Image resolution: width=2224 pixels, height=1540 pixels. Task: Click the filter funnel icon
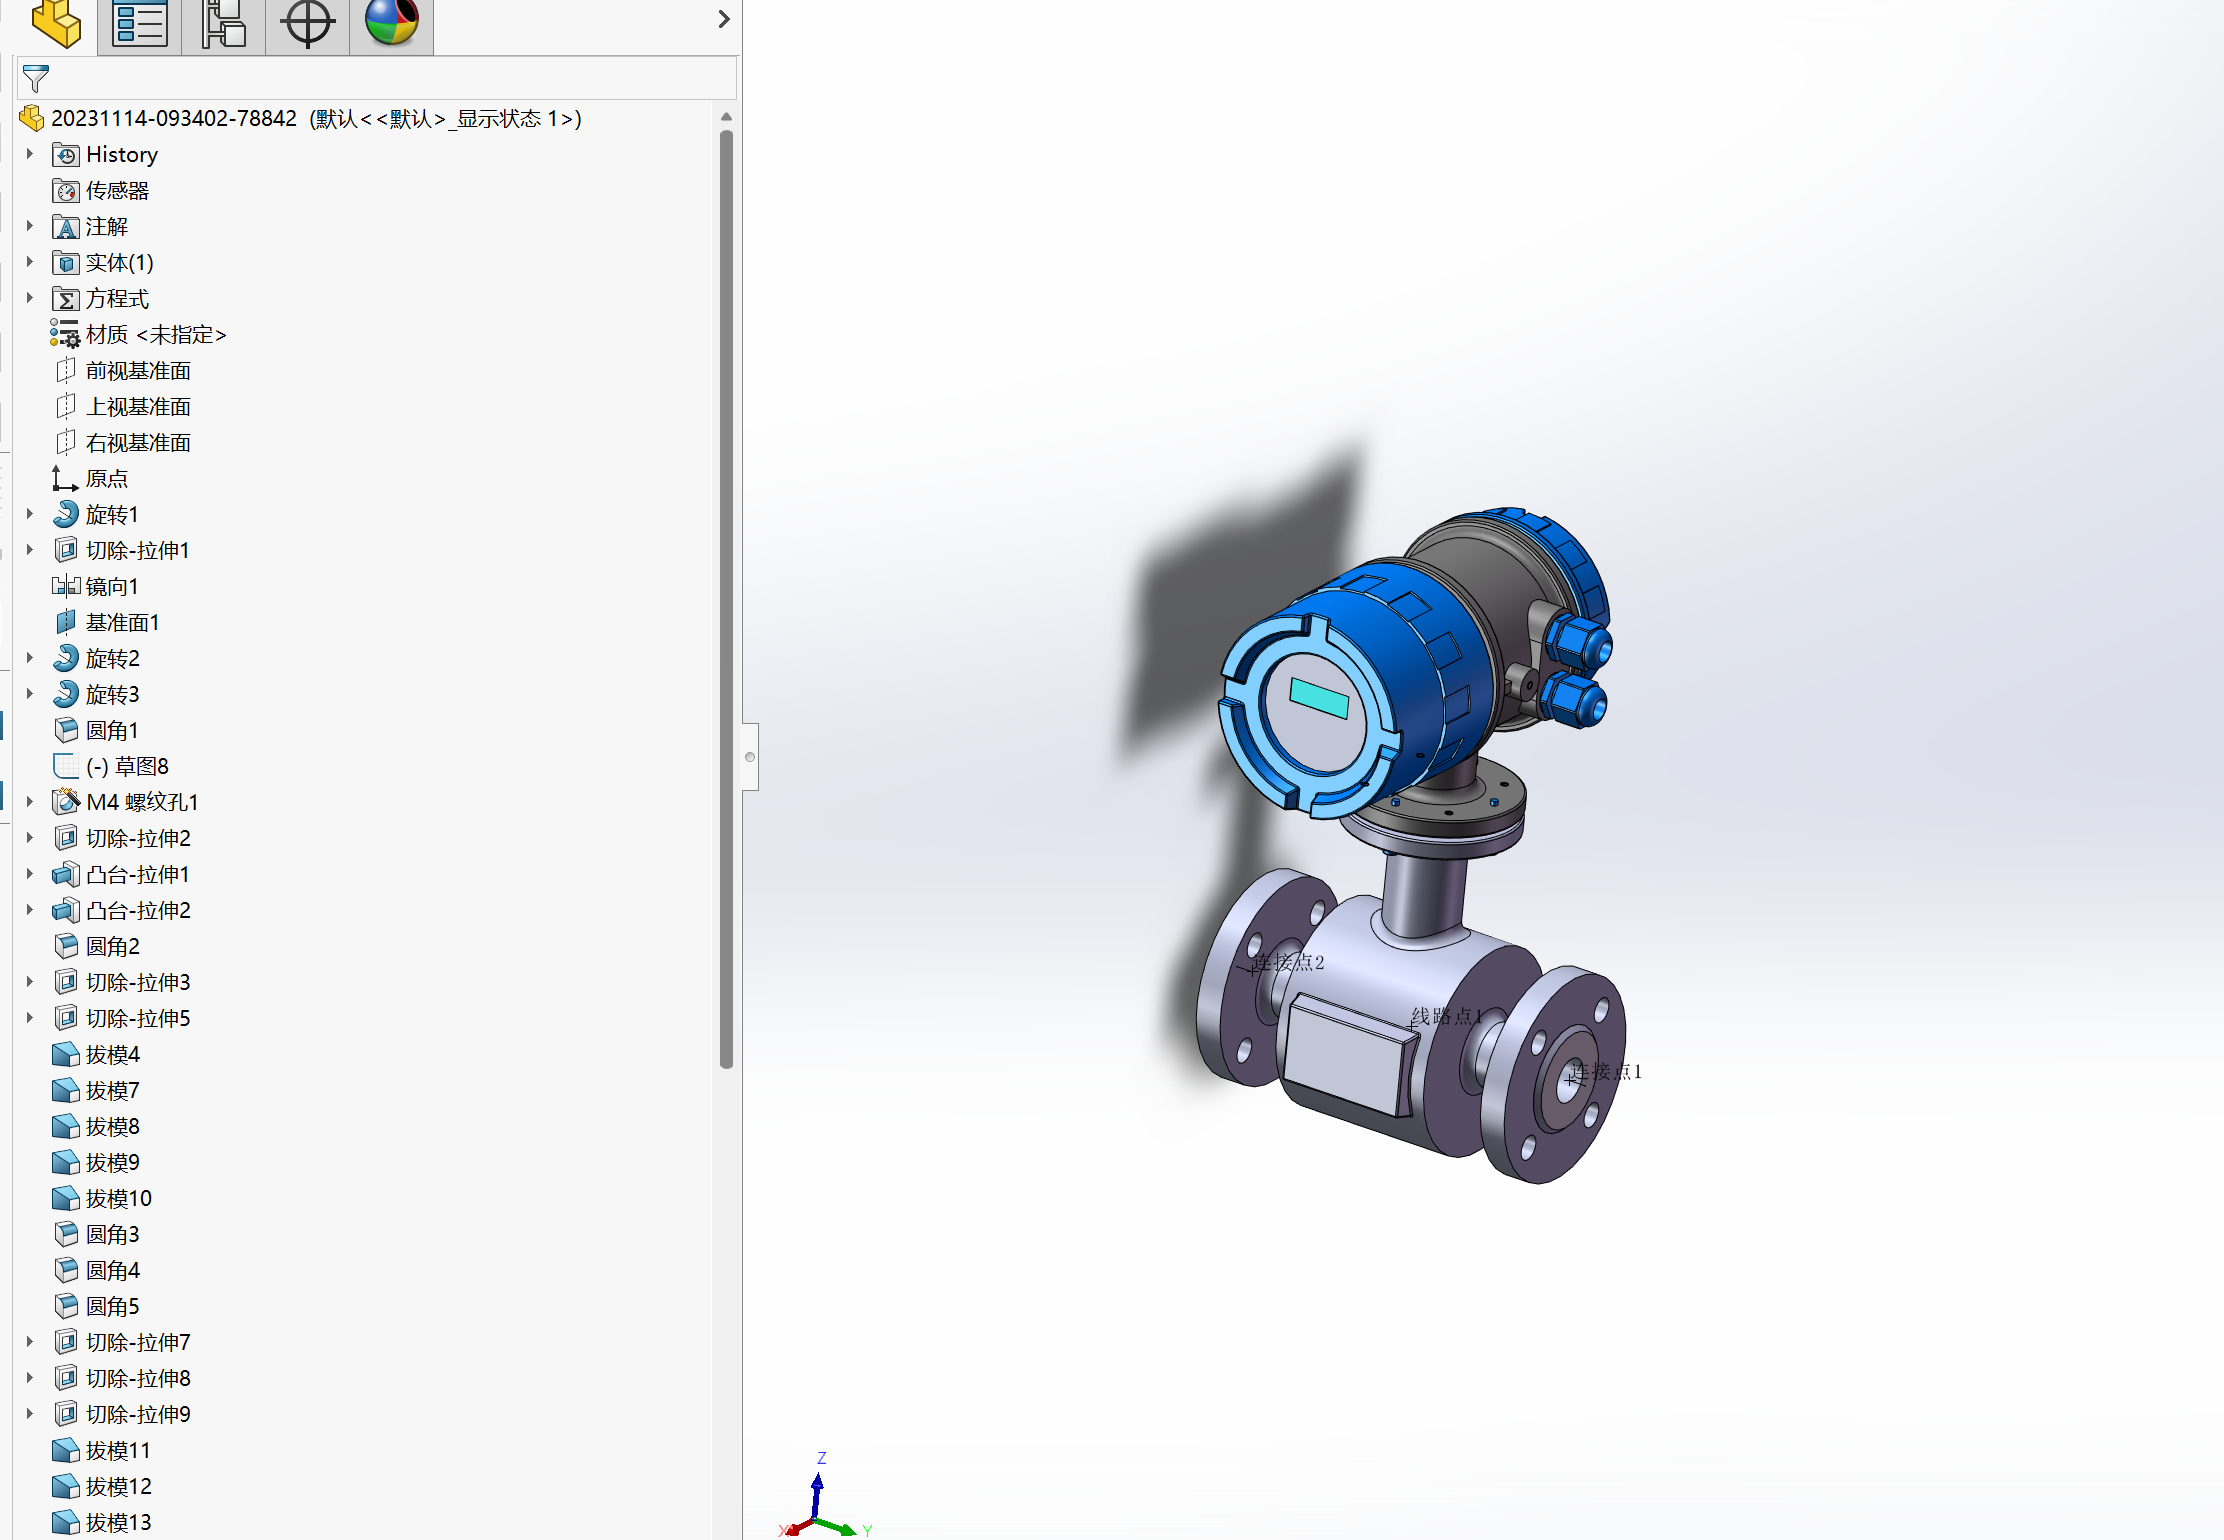coord(36,78)
